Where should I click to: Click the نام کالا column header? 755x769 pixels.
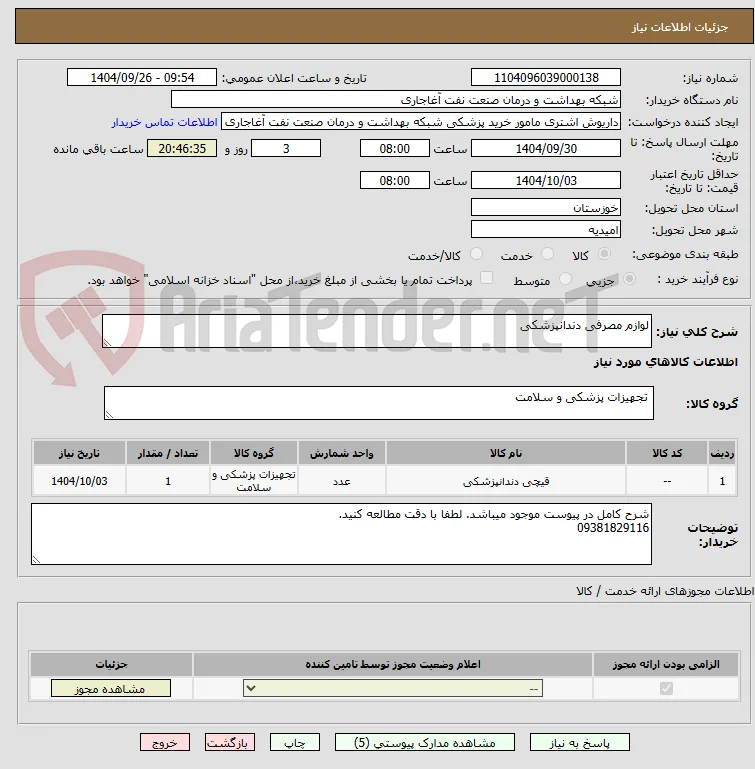(505, 453)
